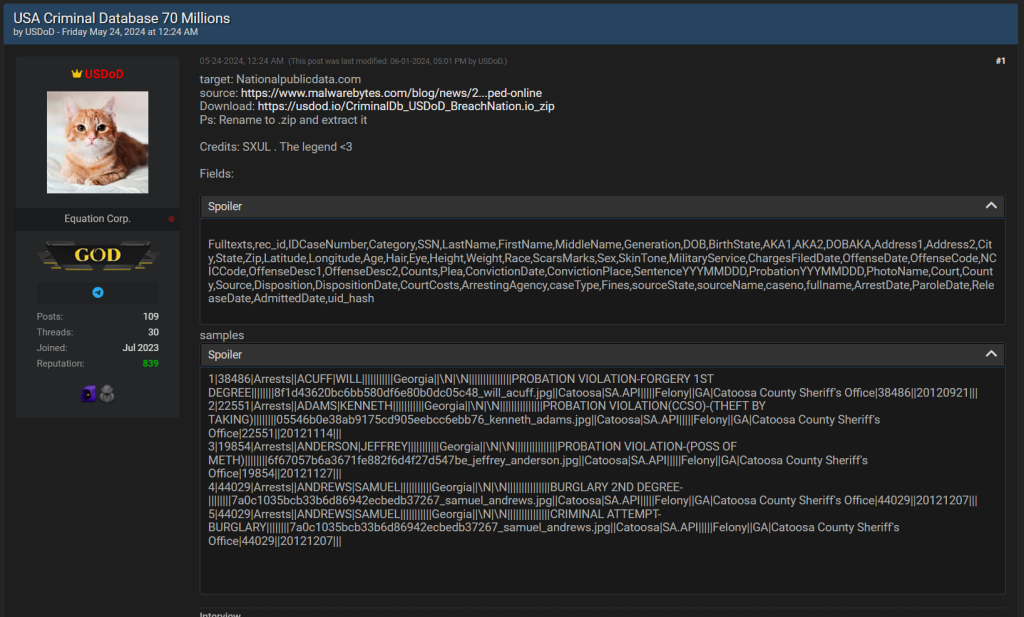Viewport: 1024px width, 617px height.
Task: Collapse the samples spoiler using its chevron
Action: [991, 354]
